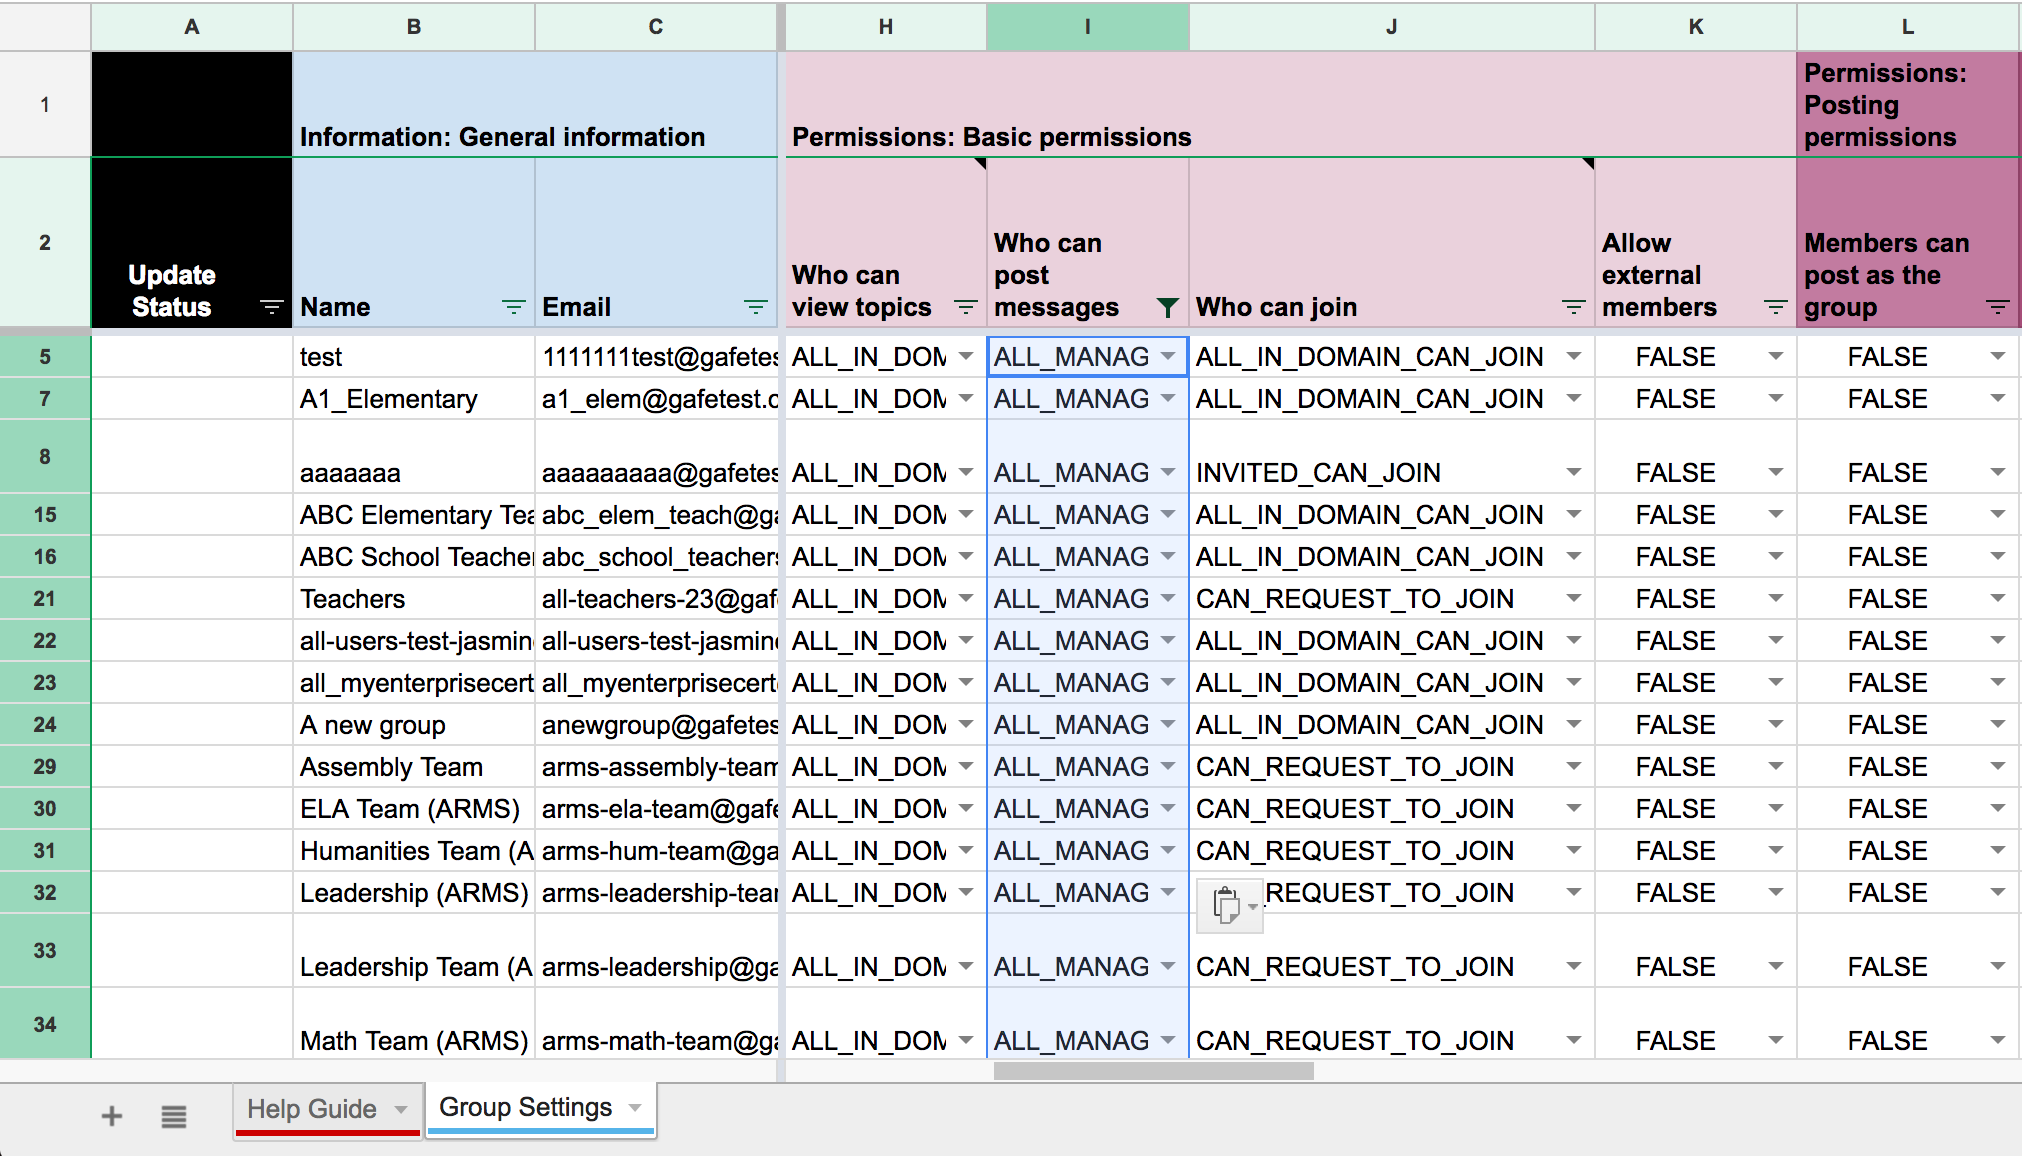The width and height of the screenshot is (2022, 1156).
Task: Expand Who can post dropdown for test row
Action: [1167, 357]
